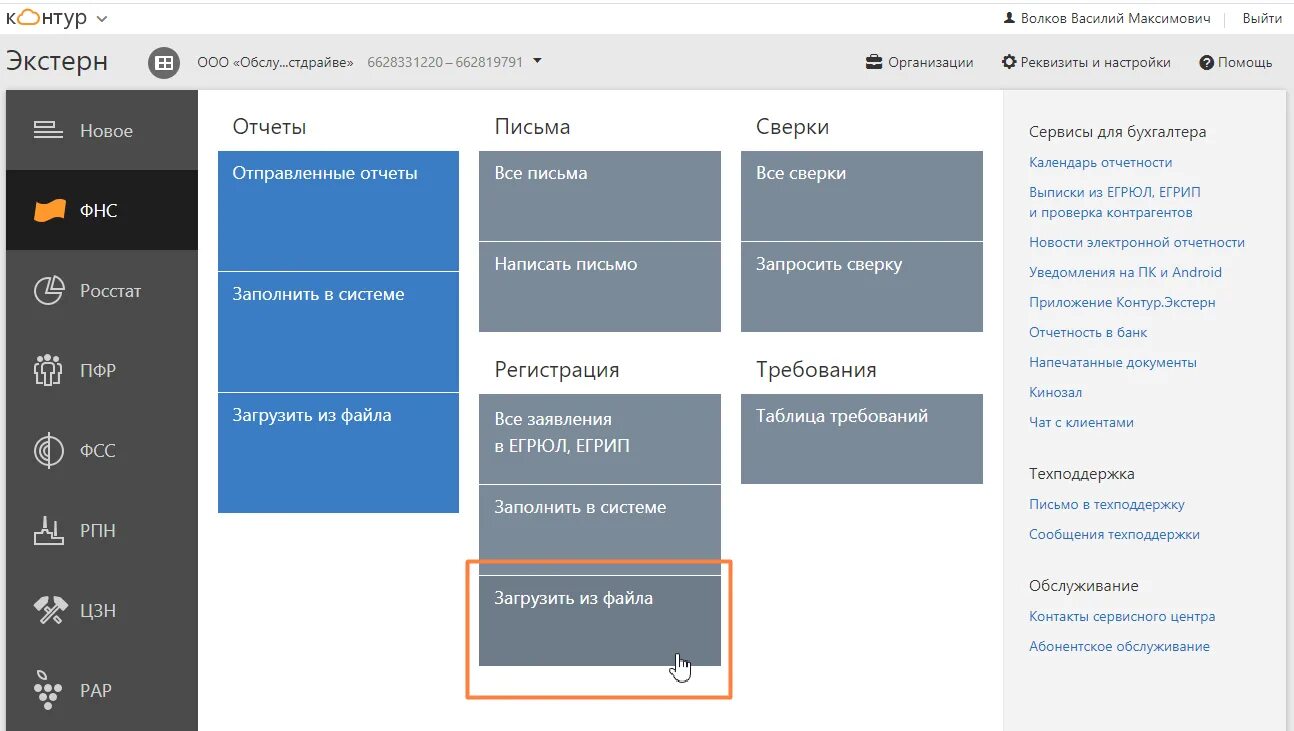
Task: Open Напечатанные документы link
Action: click(1113, 362)
